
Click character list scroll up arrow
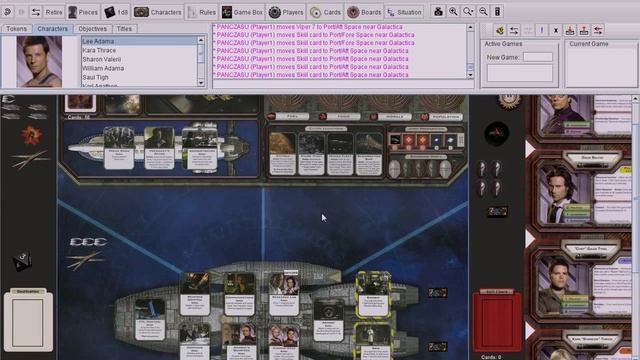[201, 40]
